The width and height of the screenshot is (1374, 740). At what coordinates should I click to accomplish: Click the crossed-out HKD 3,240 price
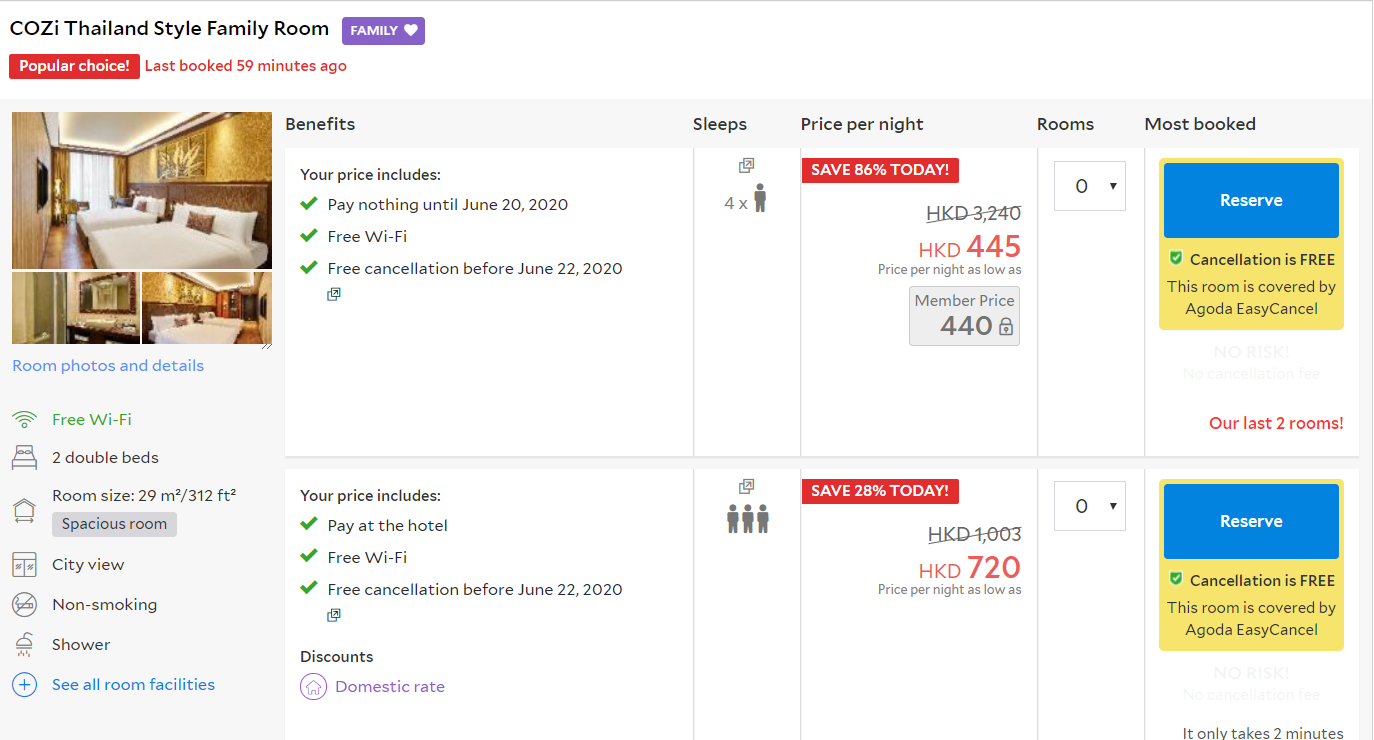click(x=973, y=213)
